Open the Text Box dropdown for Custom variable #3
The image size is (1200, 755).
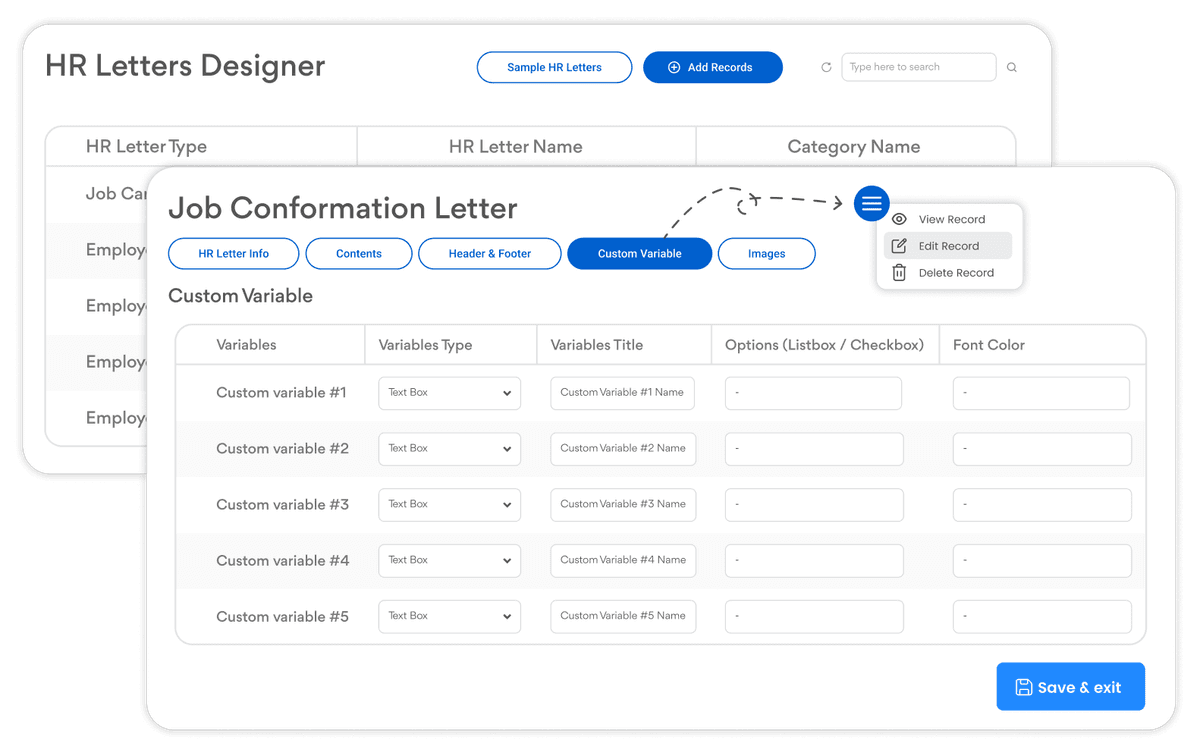(x=449, y=504)
